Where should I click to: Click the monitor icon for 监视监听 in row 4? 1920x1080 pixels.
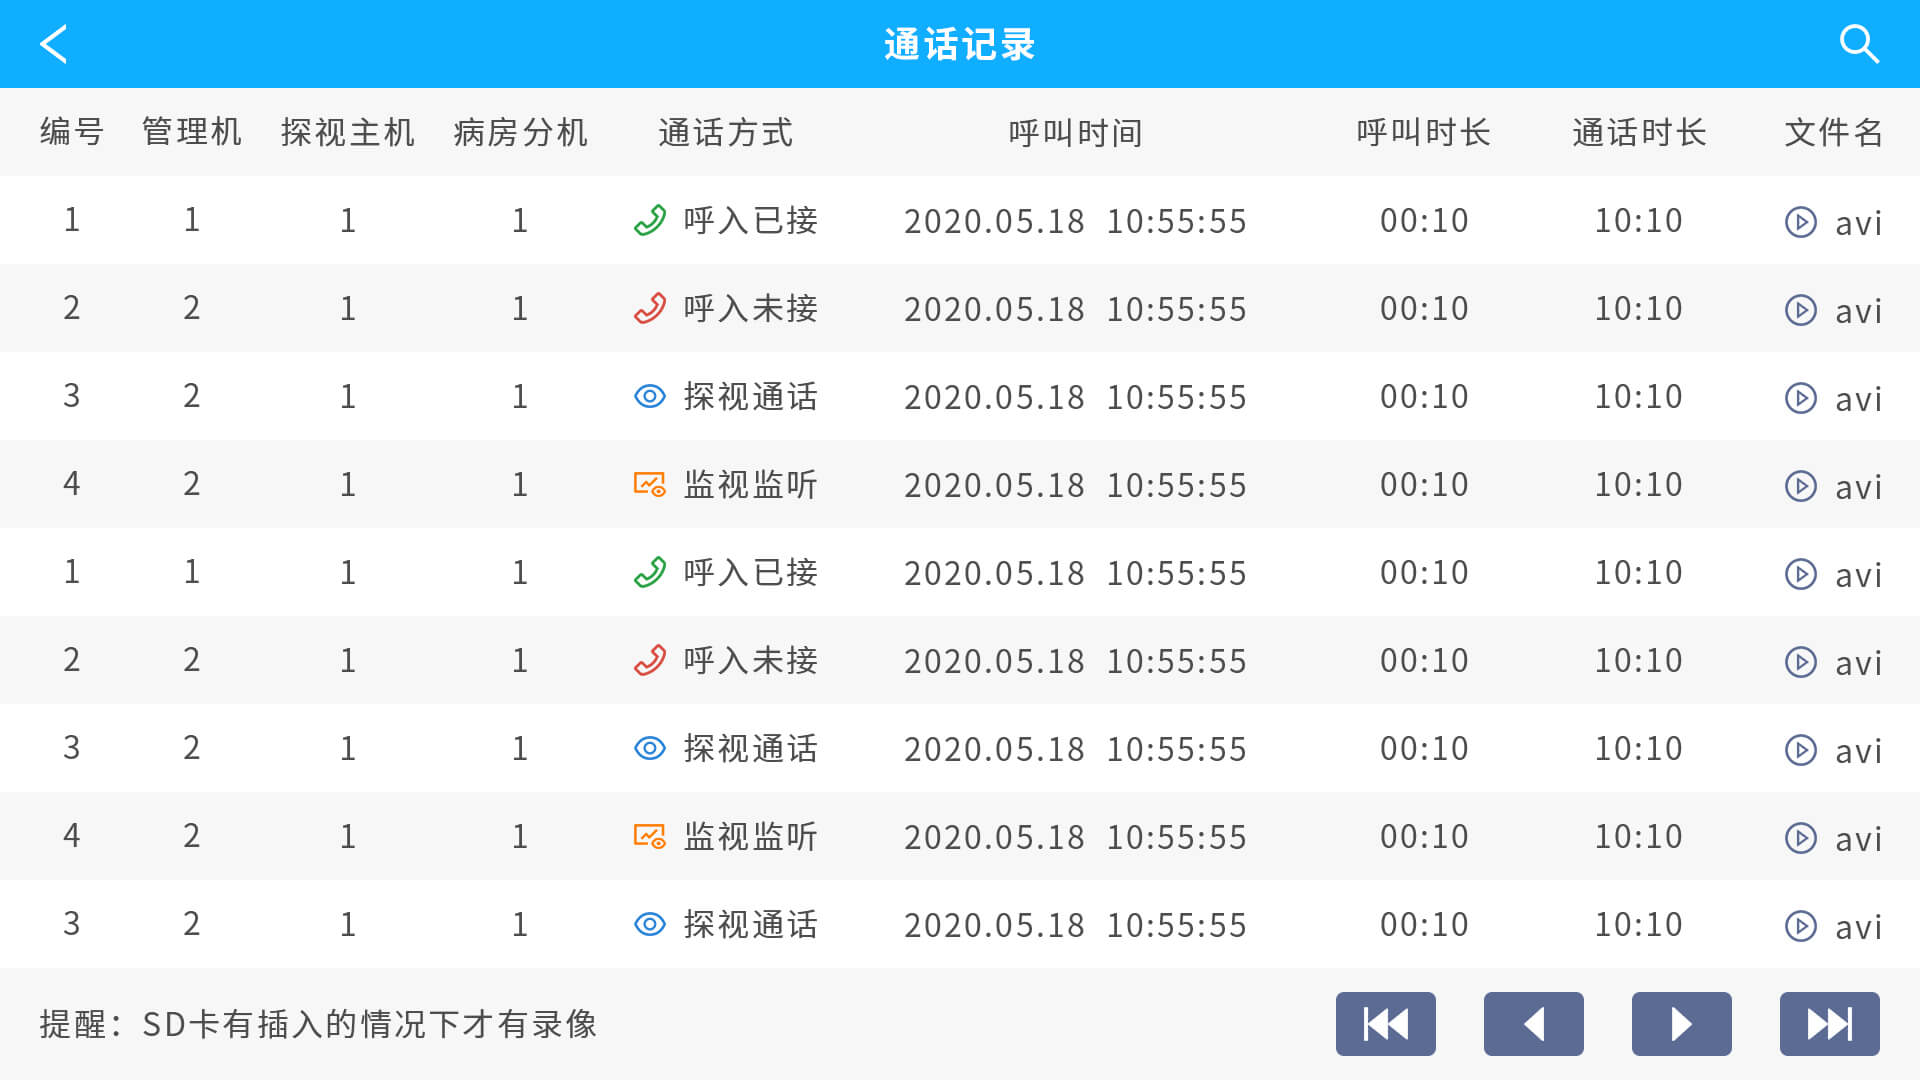650,484
